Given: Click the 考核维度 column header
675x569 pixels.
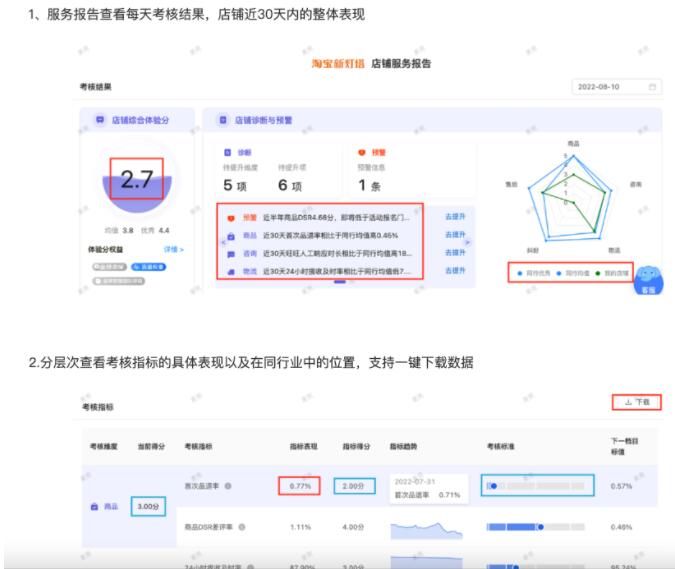Looking at the screenshot, I should tap(103, 446).
